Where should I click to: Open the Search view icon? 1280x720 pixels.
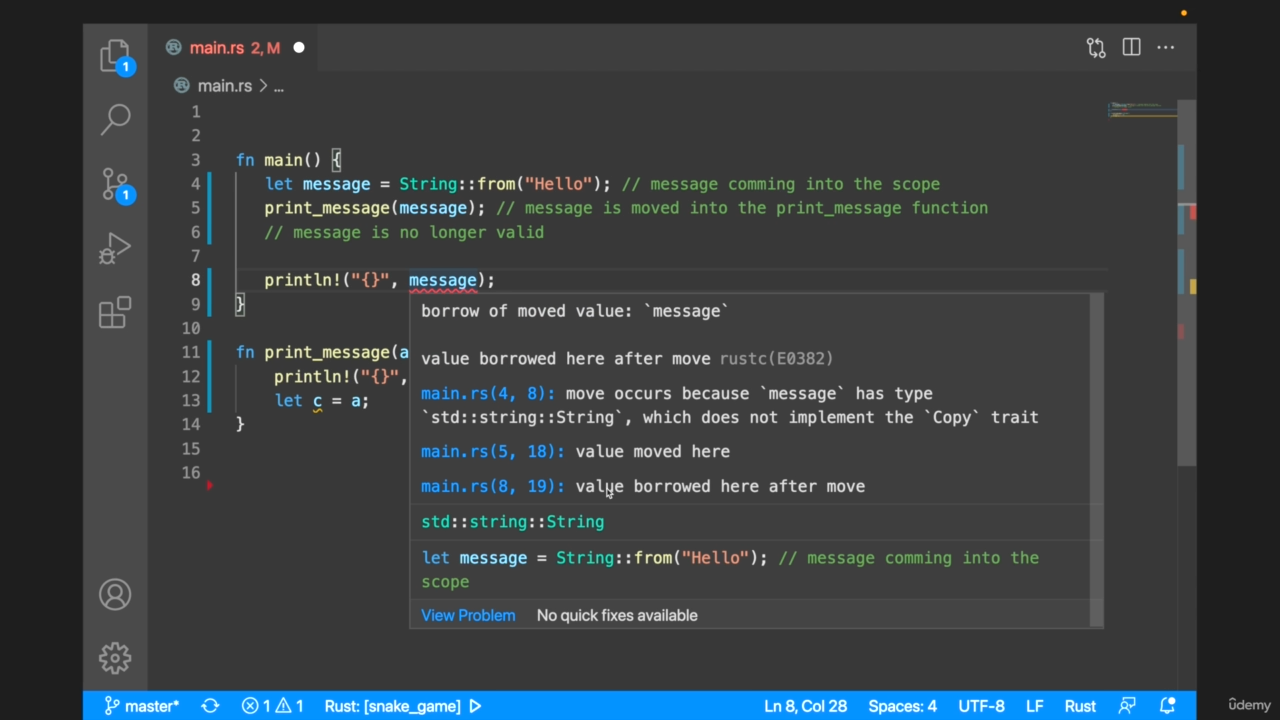click(x=115, y=119)
